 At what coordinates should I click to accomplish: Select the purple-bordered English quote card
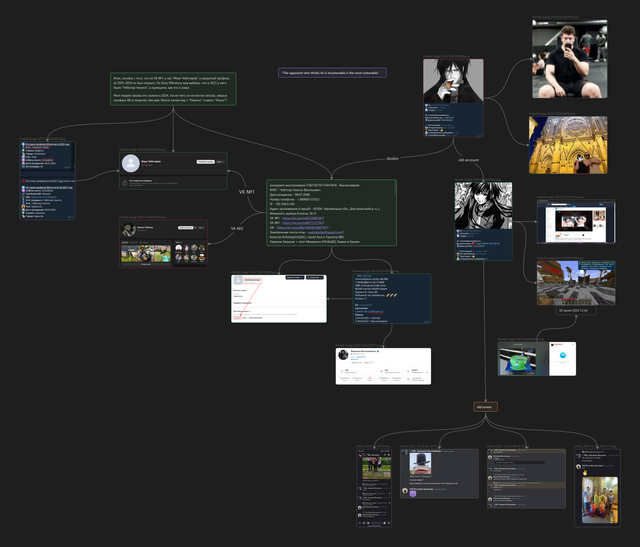[332, 73]
